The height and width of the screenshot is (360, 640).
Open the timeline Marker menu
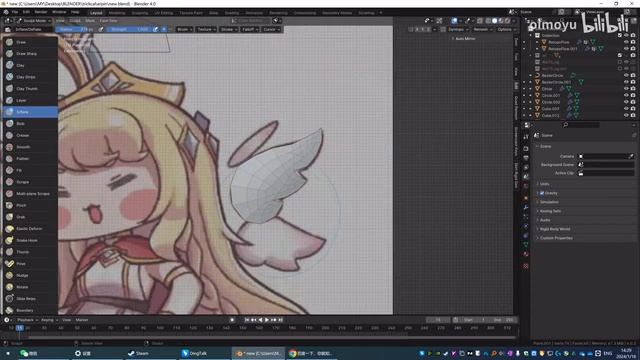[x=82, y=320]
